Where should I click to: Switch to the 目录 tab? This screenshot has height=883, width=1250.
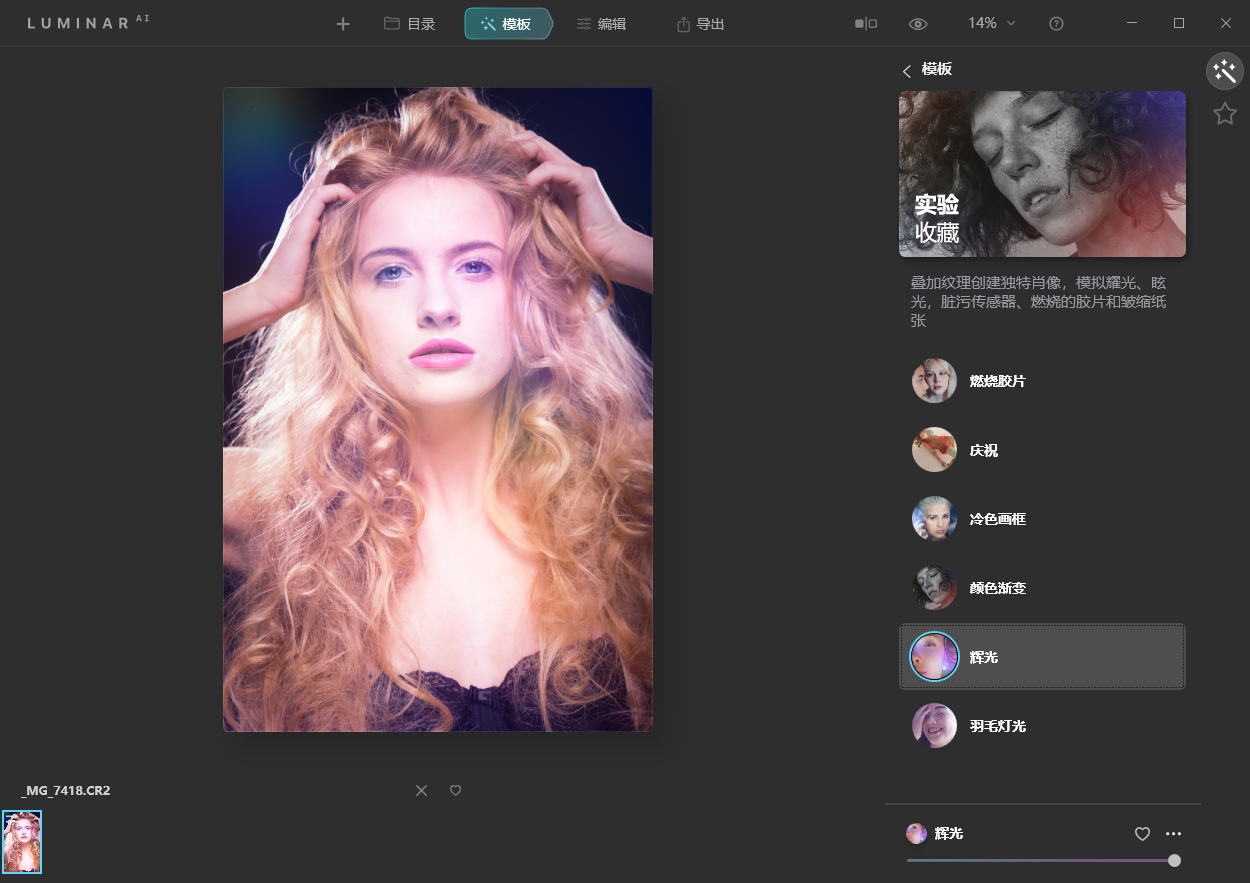[x=410, y=24]
